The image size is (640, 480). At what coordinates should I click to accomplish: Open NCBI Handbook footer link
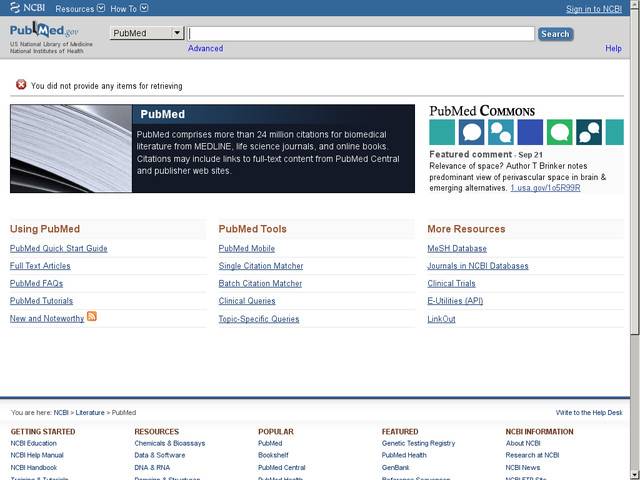[34, 467]
